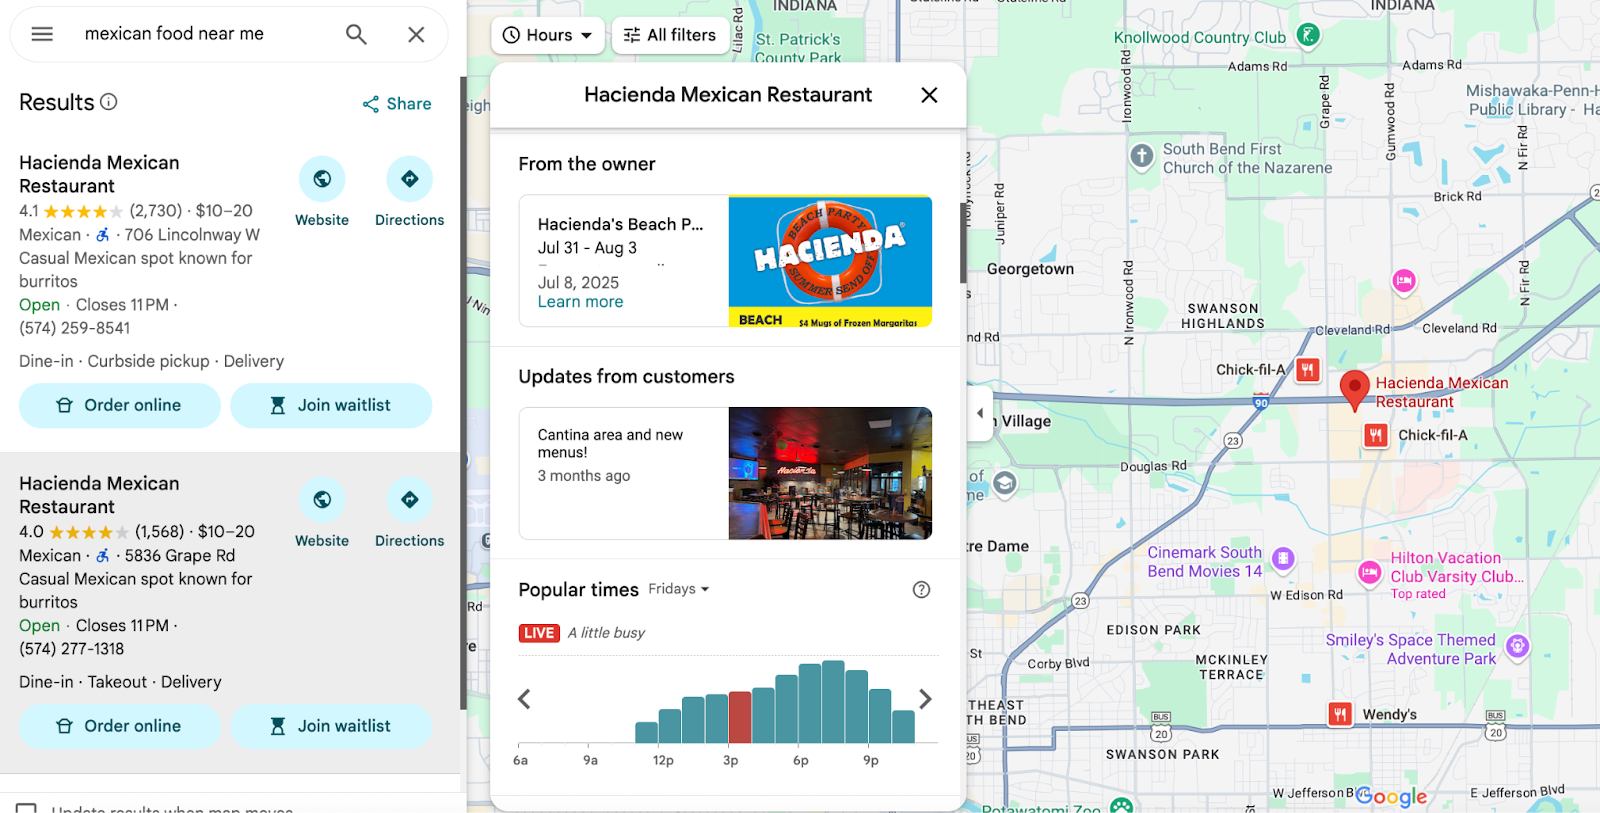Join waitlist for Lincolnway W Hacienda

[x=331, y=405]
